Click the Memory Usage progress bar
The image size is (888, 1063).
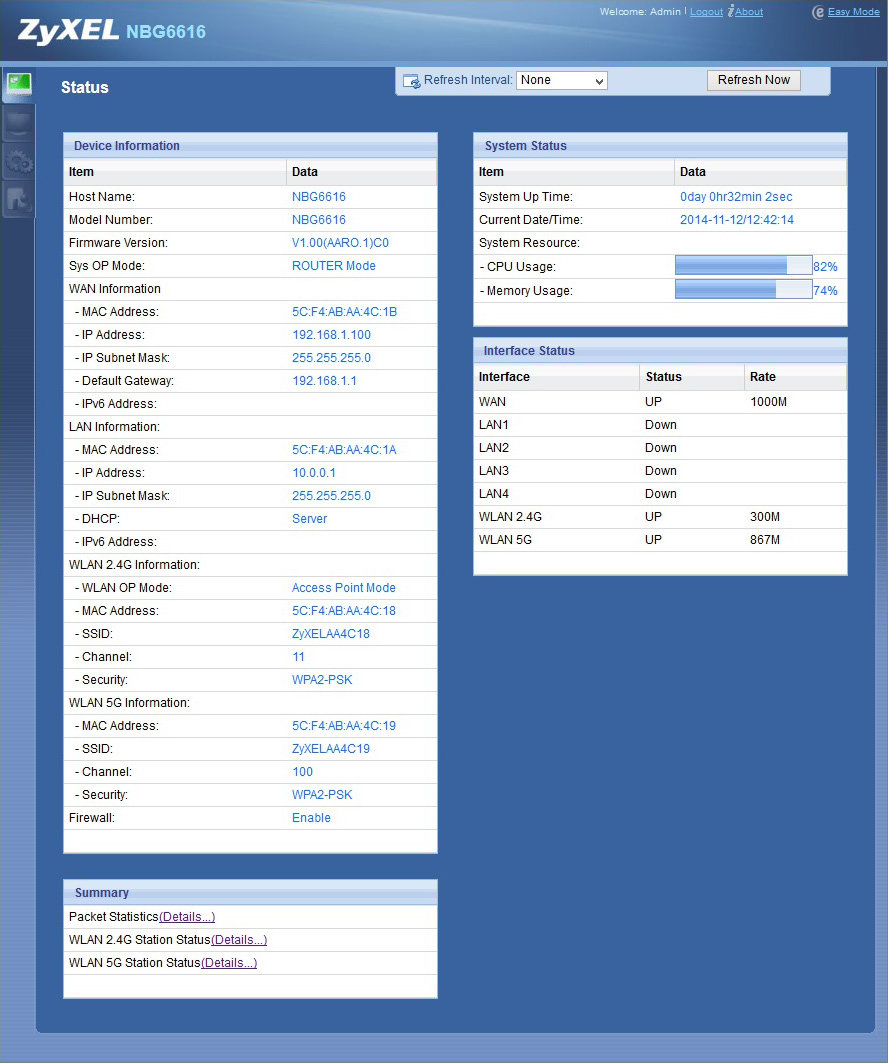point(744,289)
